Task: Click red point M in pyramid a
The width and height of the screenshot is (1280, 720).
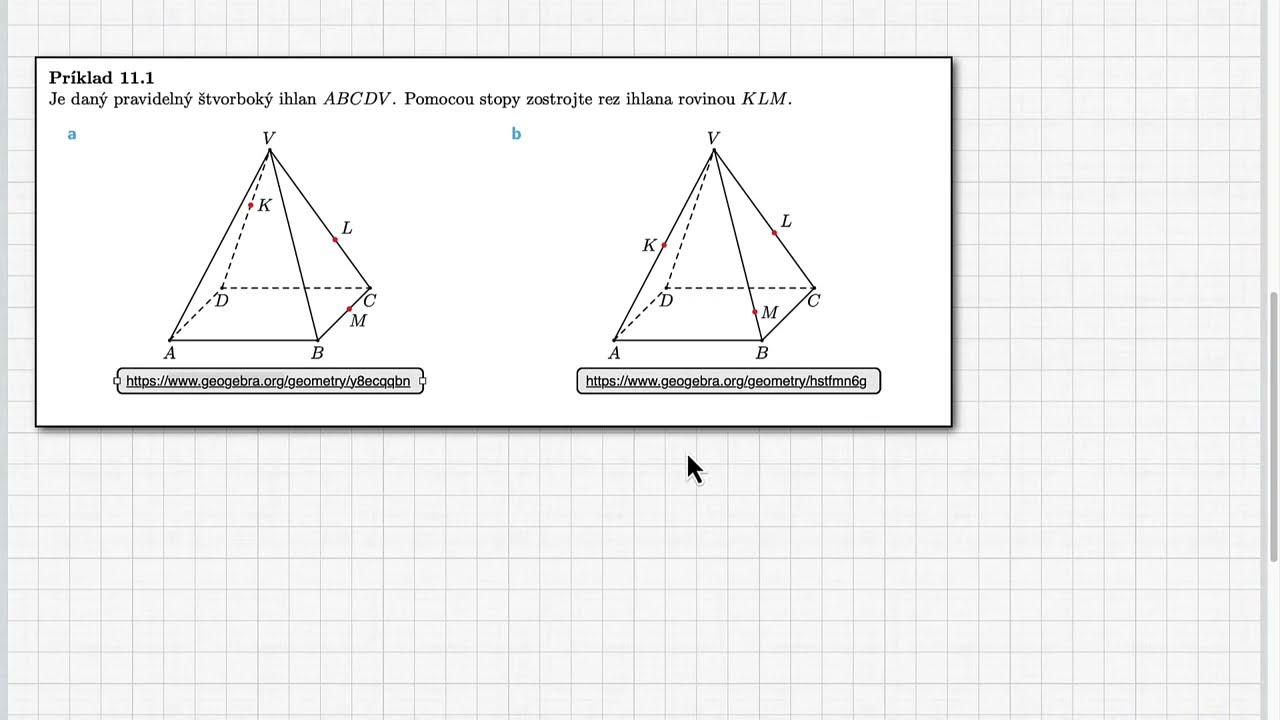Action: pyautogui.click(x=349, y=309)
